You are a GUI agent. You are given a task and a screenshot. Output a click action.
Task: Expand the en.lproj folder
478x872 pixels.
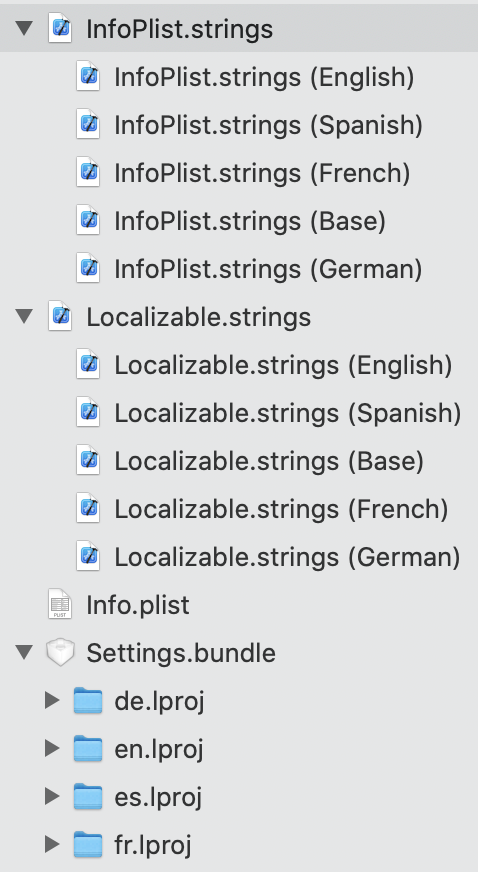point(52,748)
